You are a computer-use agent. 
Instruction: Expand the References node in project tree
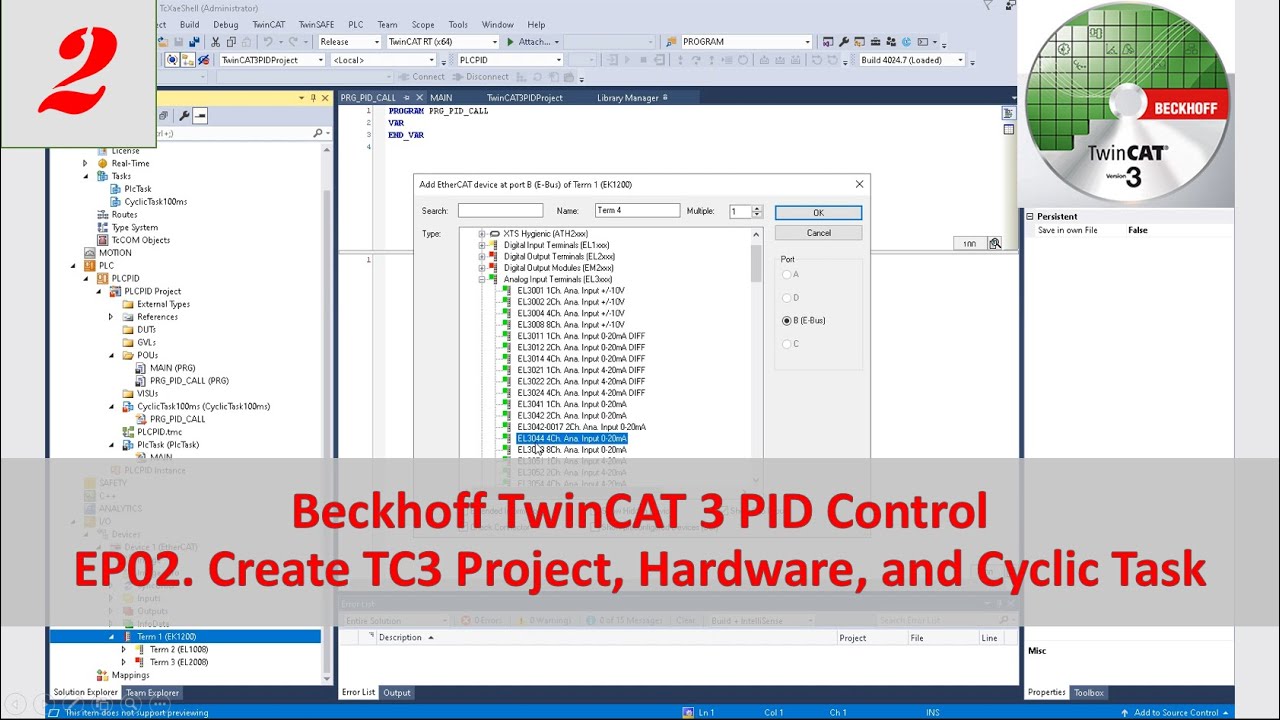(x=111, y=317)
